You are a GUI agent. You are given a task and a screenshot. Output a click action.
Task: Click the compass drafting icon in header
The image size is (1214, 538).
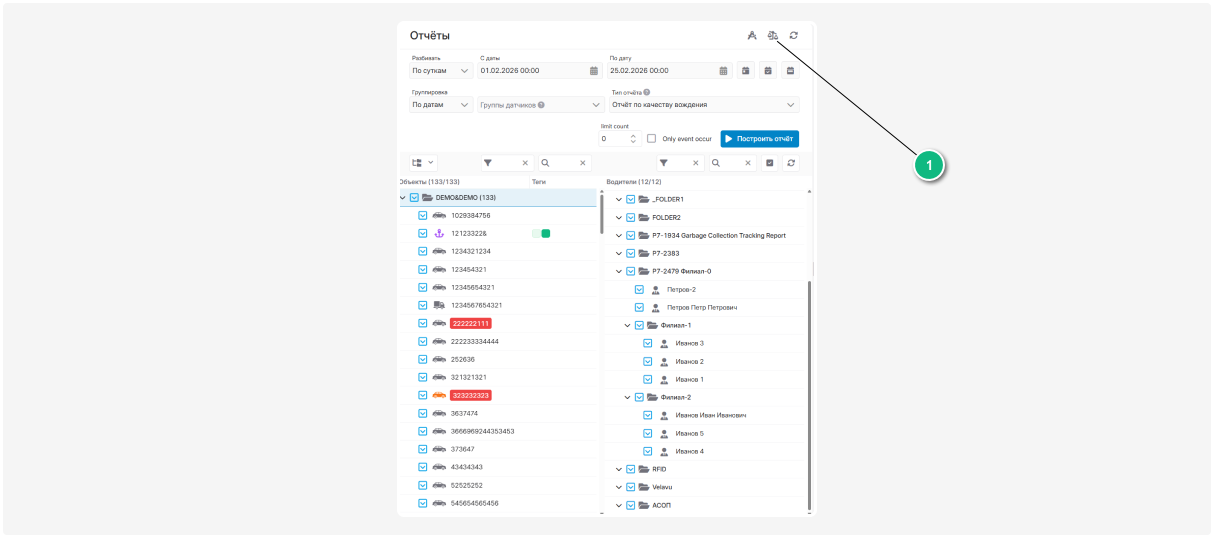point(752,35)
